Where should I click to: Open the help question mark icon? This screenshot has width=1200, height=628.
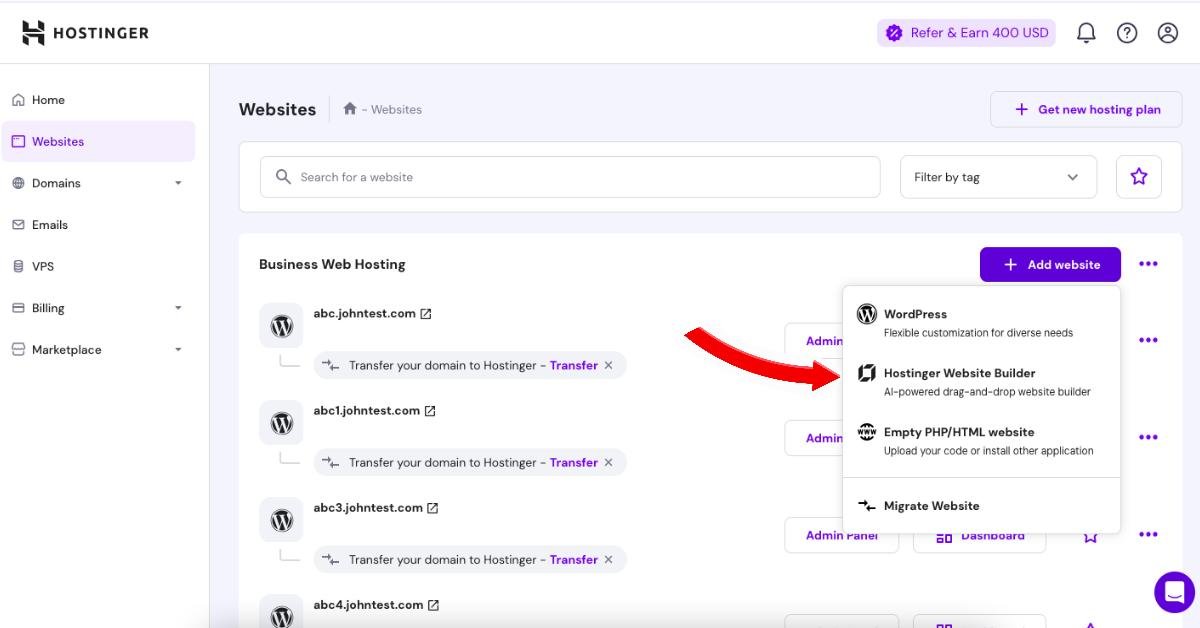point(1127,33)
